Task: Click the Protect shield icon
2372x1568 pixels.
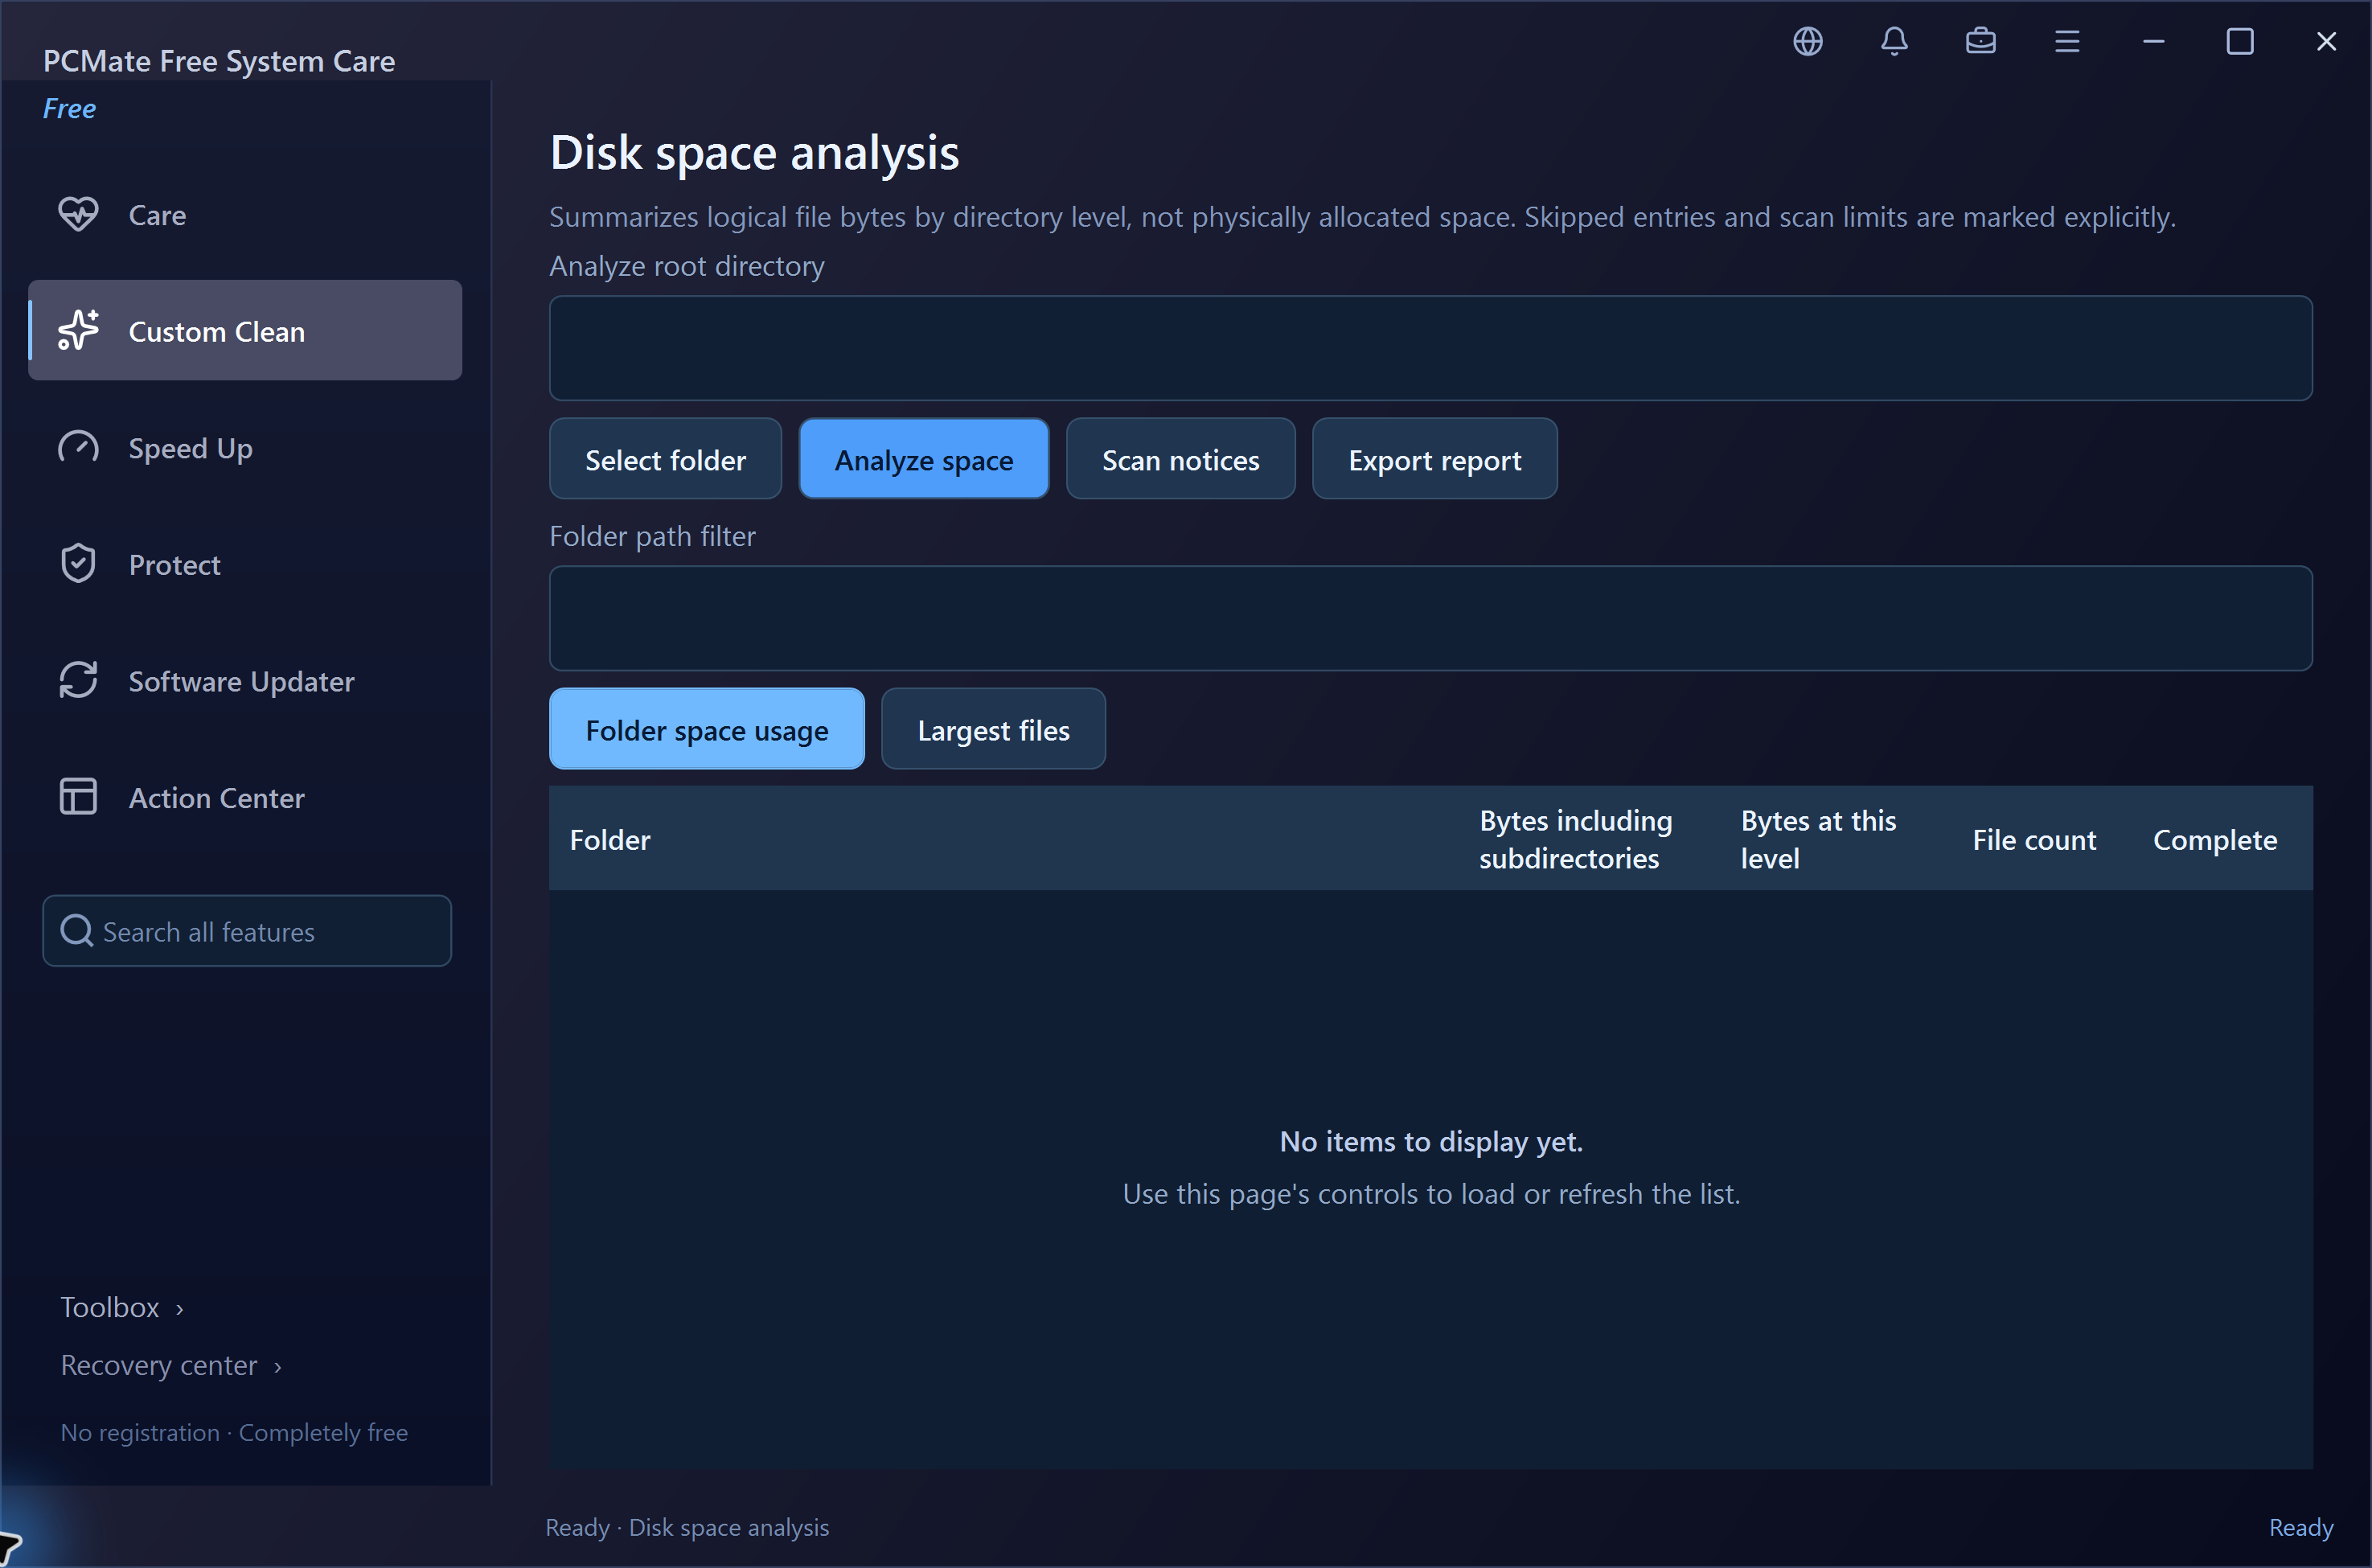Action: coord(78,564)
